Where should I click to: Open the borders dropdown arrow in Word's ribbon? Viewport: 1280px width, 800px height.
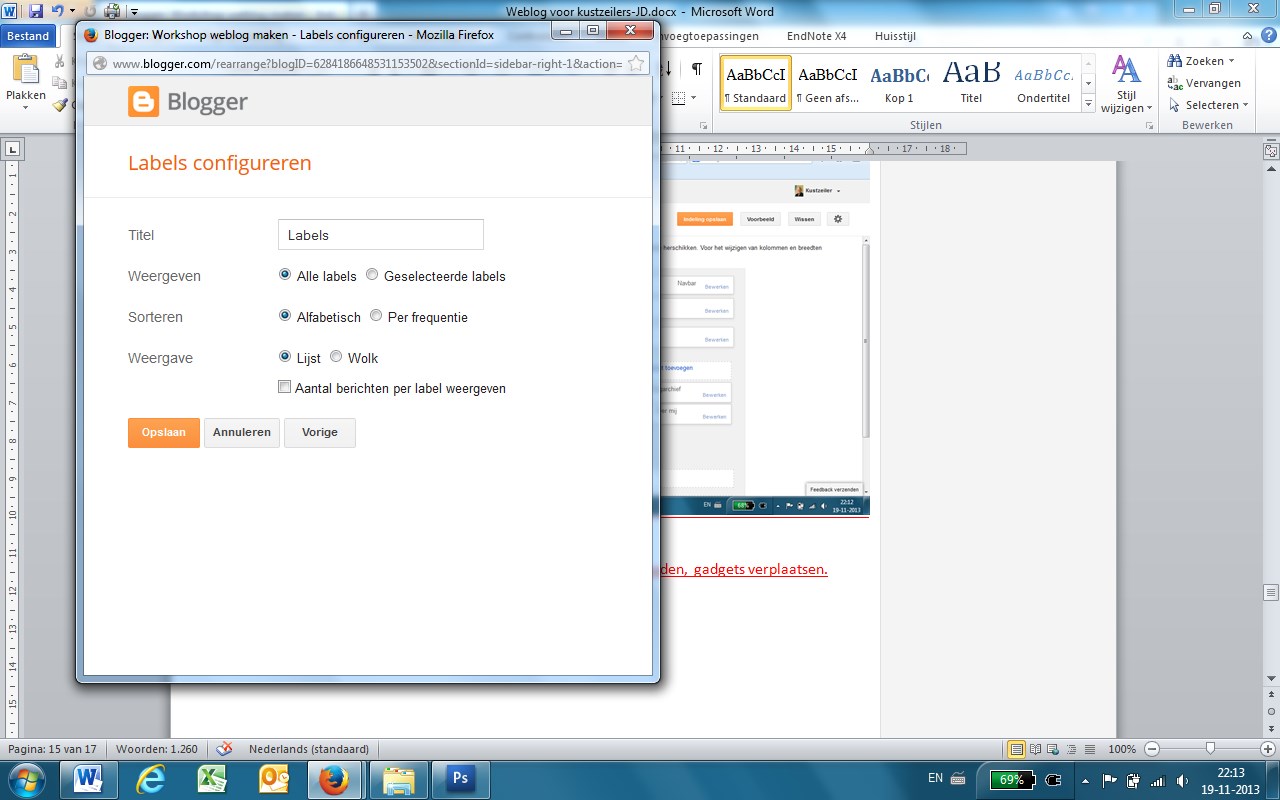pos(693,98)
